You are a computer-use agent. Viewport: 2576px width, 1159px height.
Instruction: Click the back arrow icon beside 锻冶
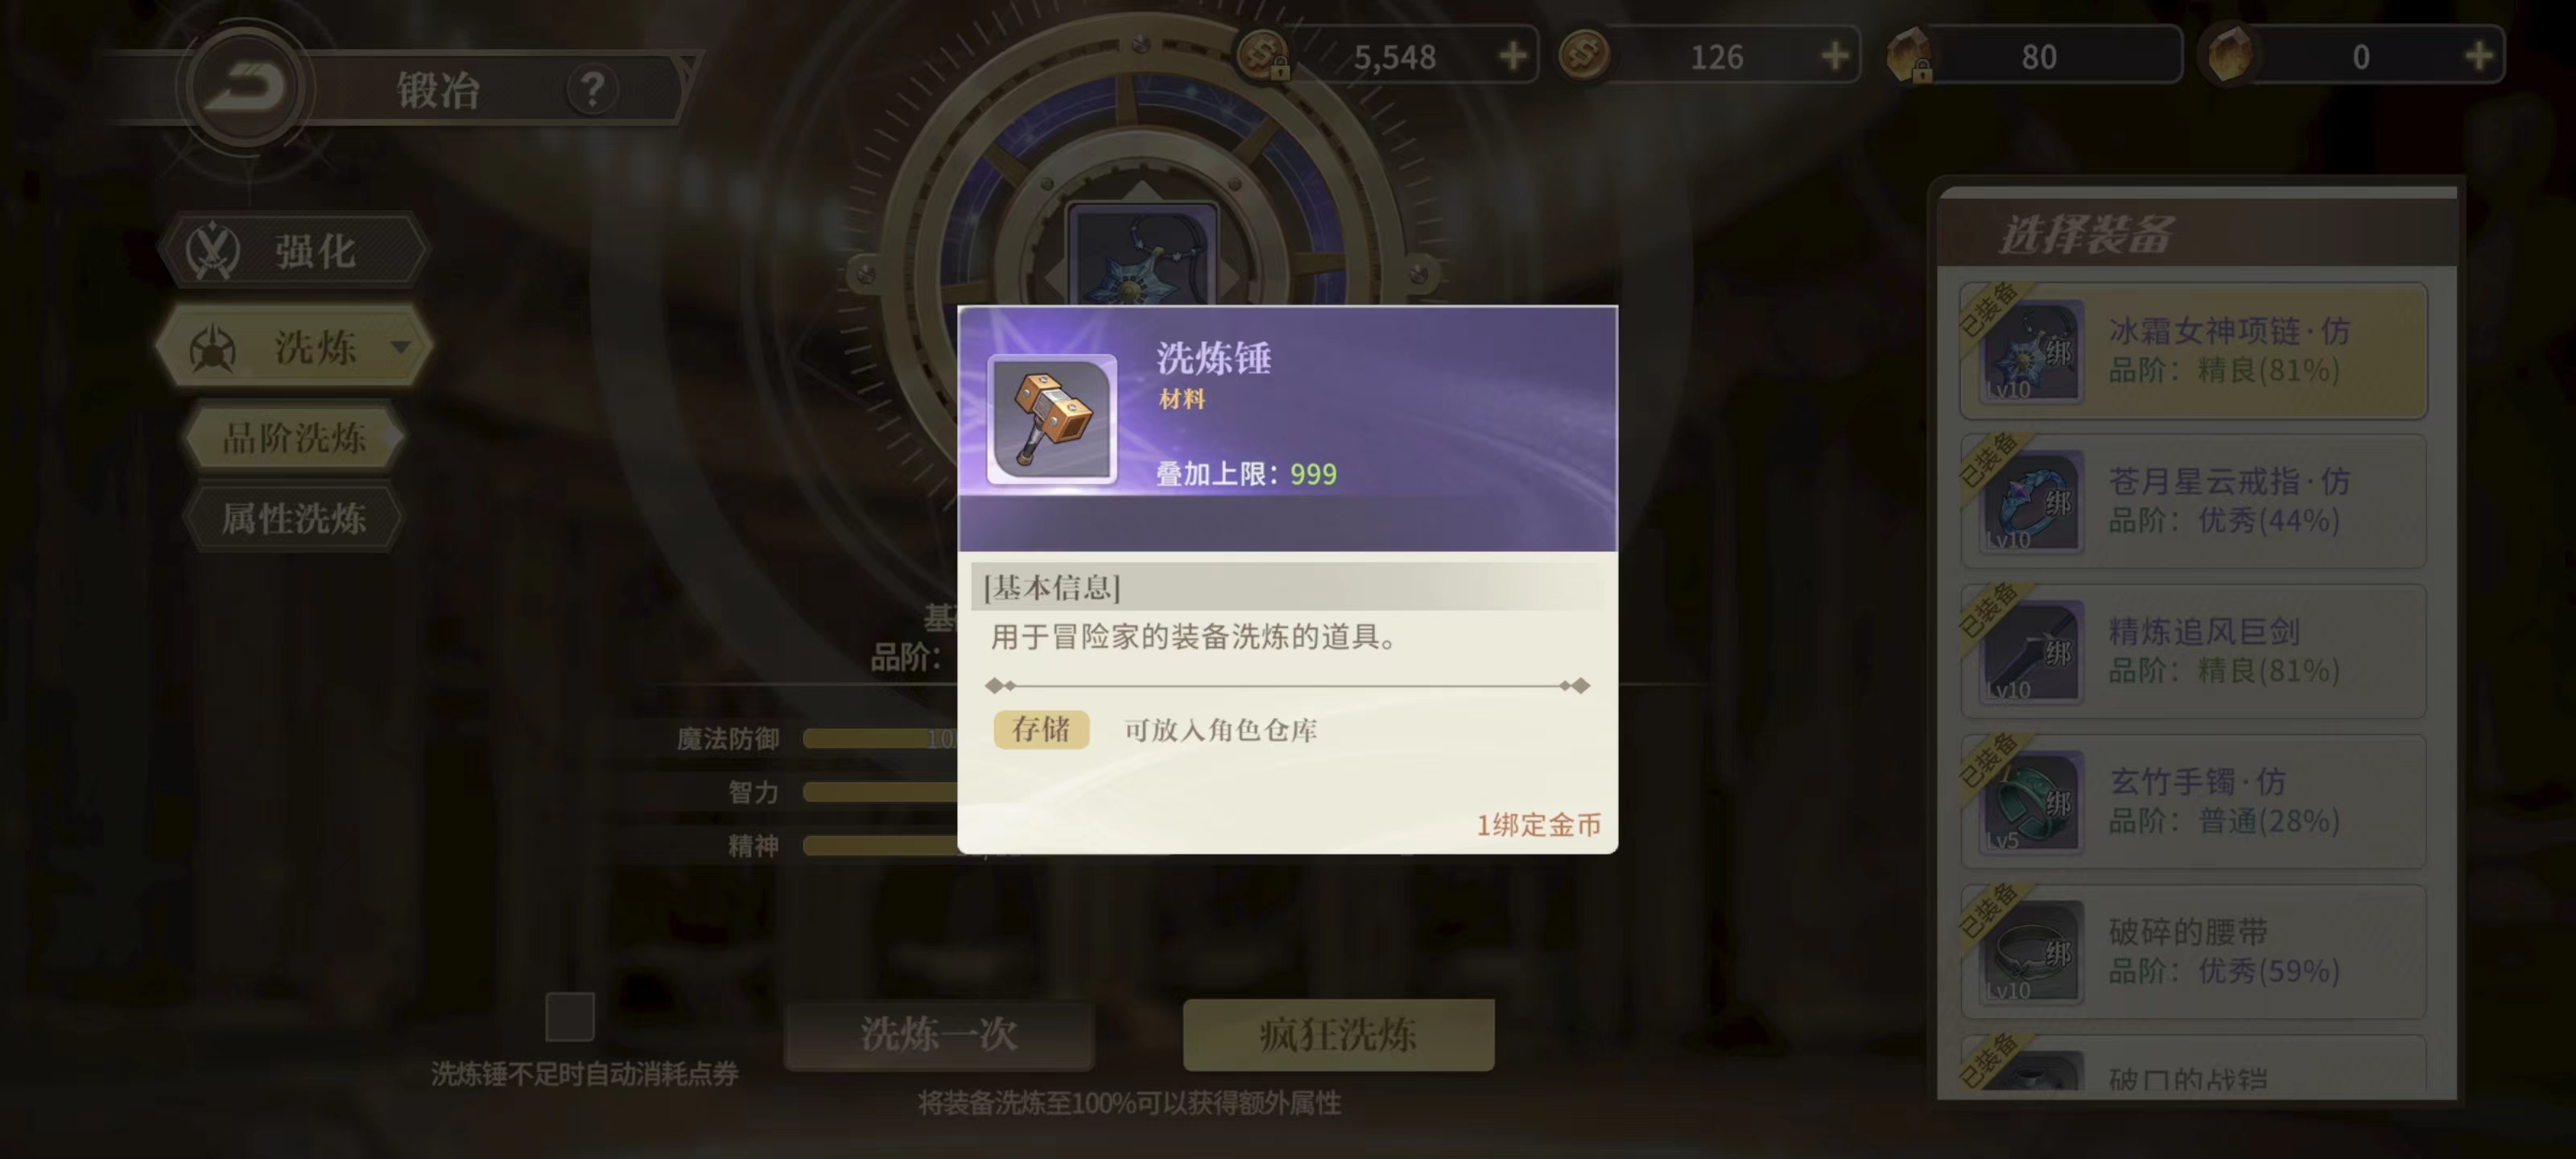pos(246,87)
